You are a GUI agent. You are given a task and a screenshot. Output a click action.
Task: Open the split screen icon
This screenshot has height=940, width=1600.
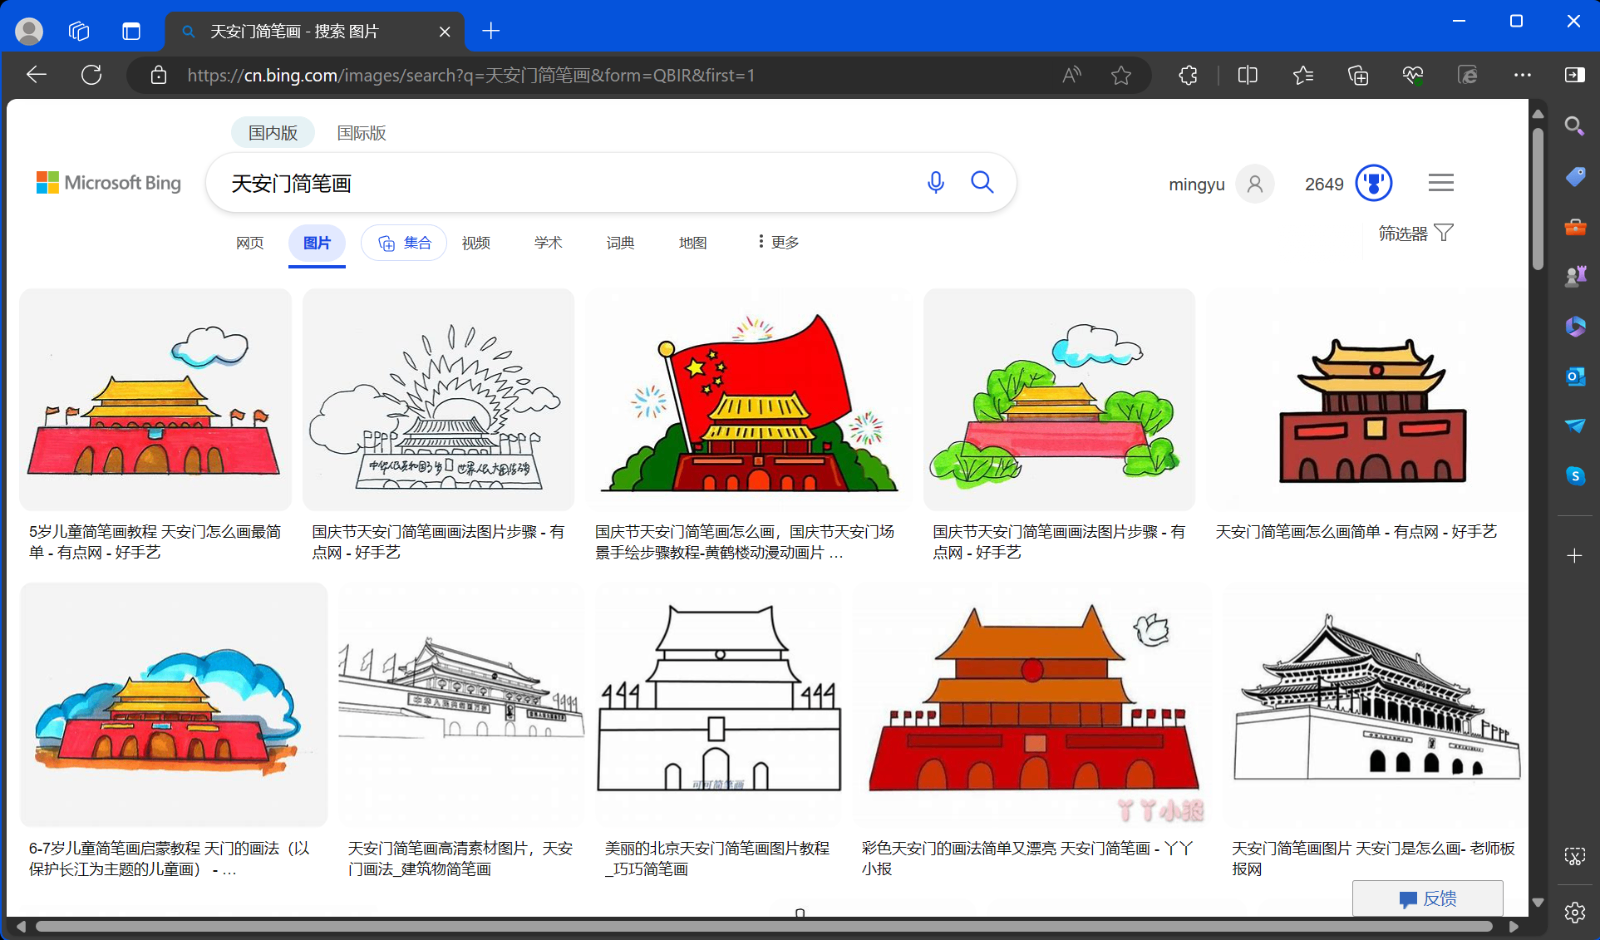pos(1247,75)
